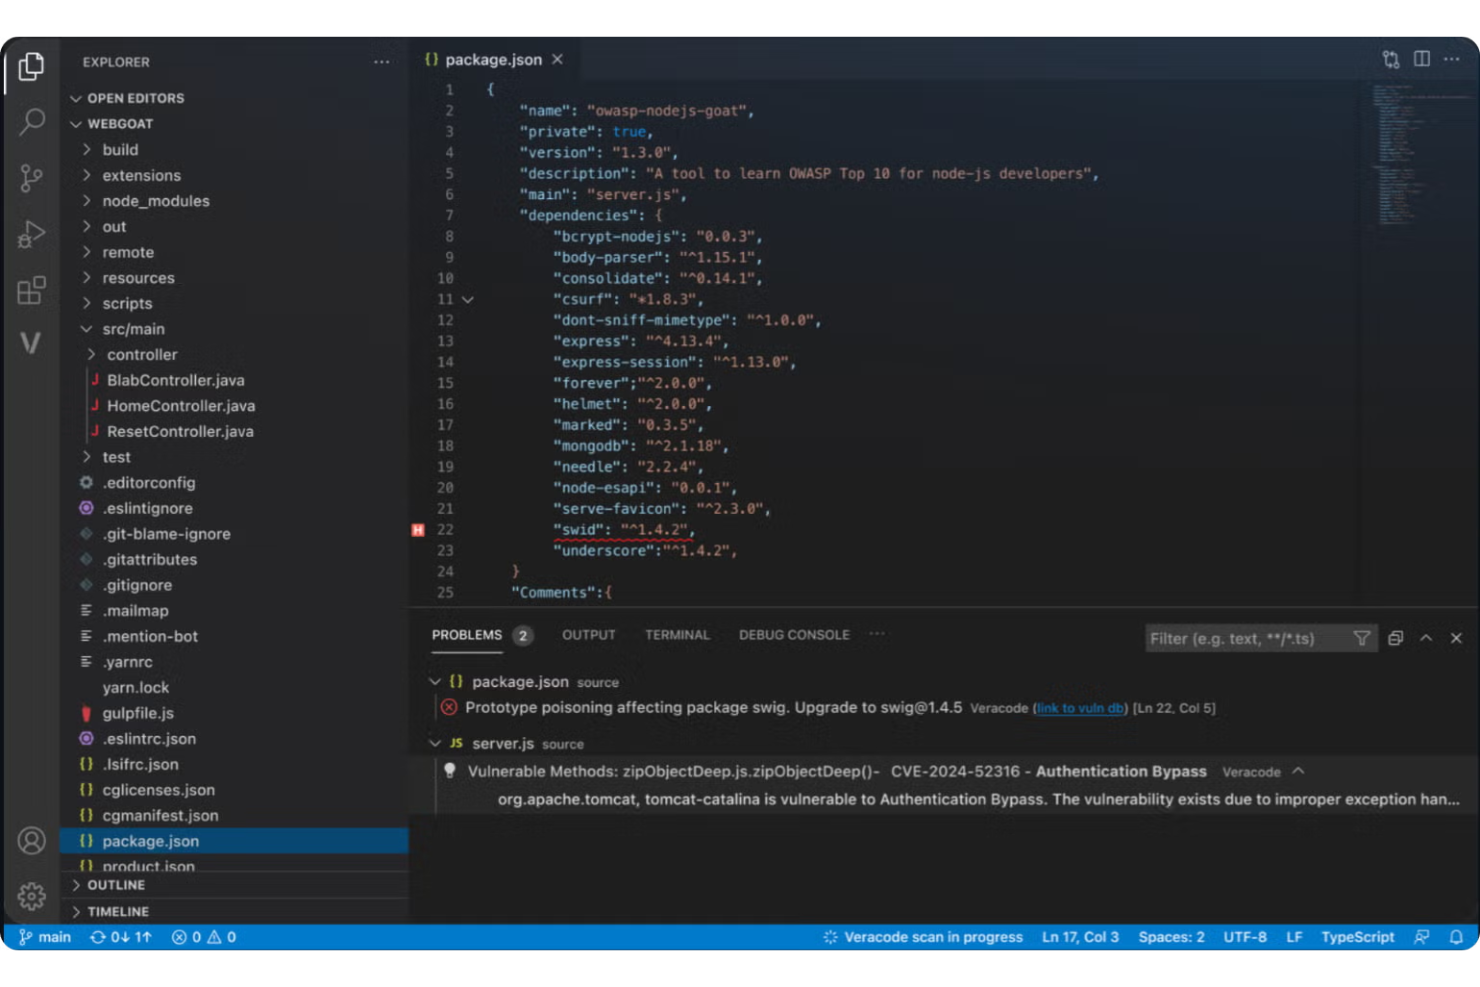Close the bottom panel
Screen dimensions: 1480x987
(x=1456, y=638)
